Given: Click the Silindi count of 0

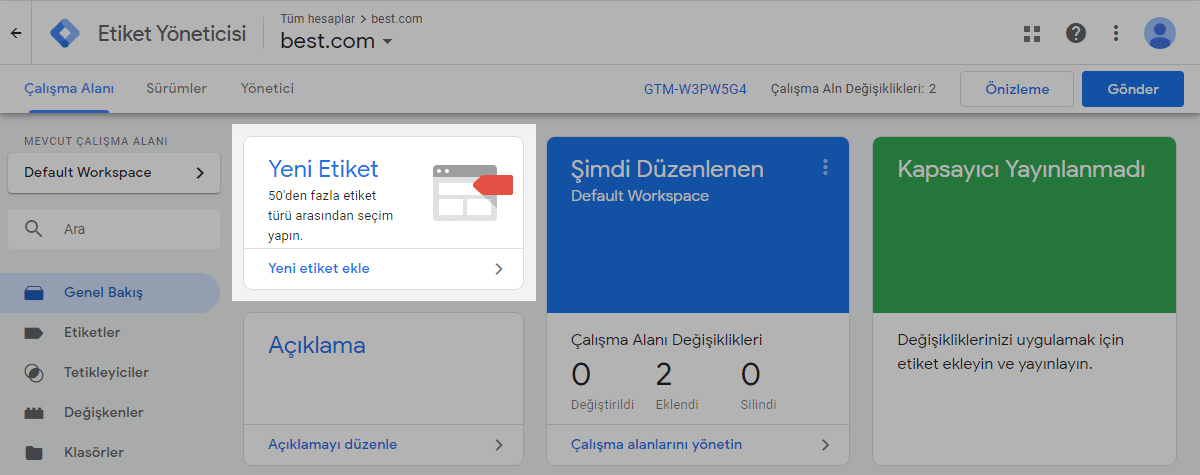Looking at the screenshot, I should click(x=751, y=375).
